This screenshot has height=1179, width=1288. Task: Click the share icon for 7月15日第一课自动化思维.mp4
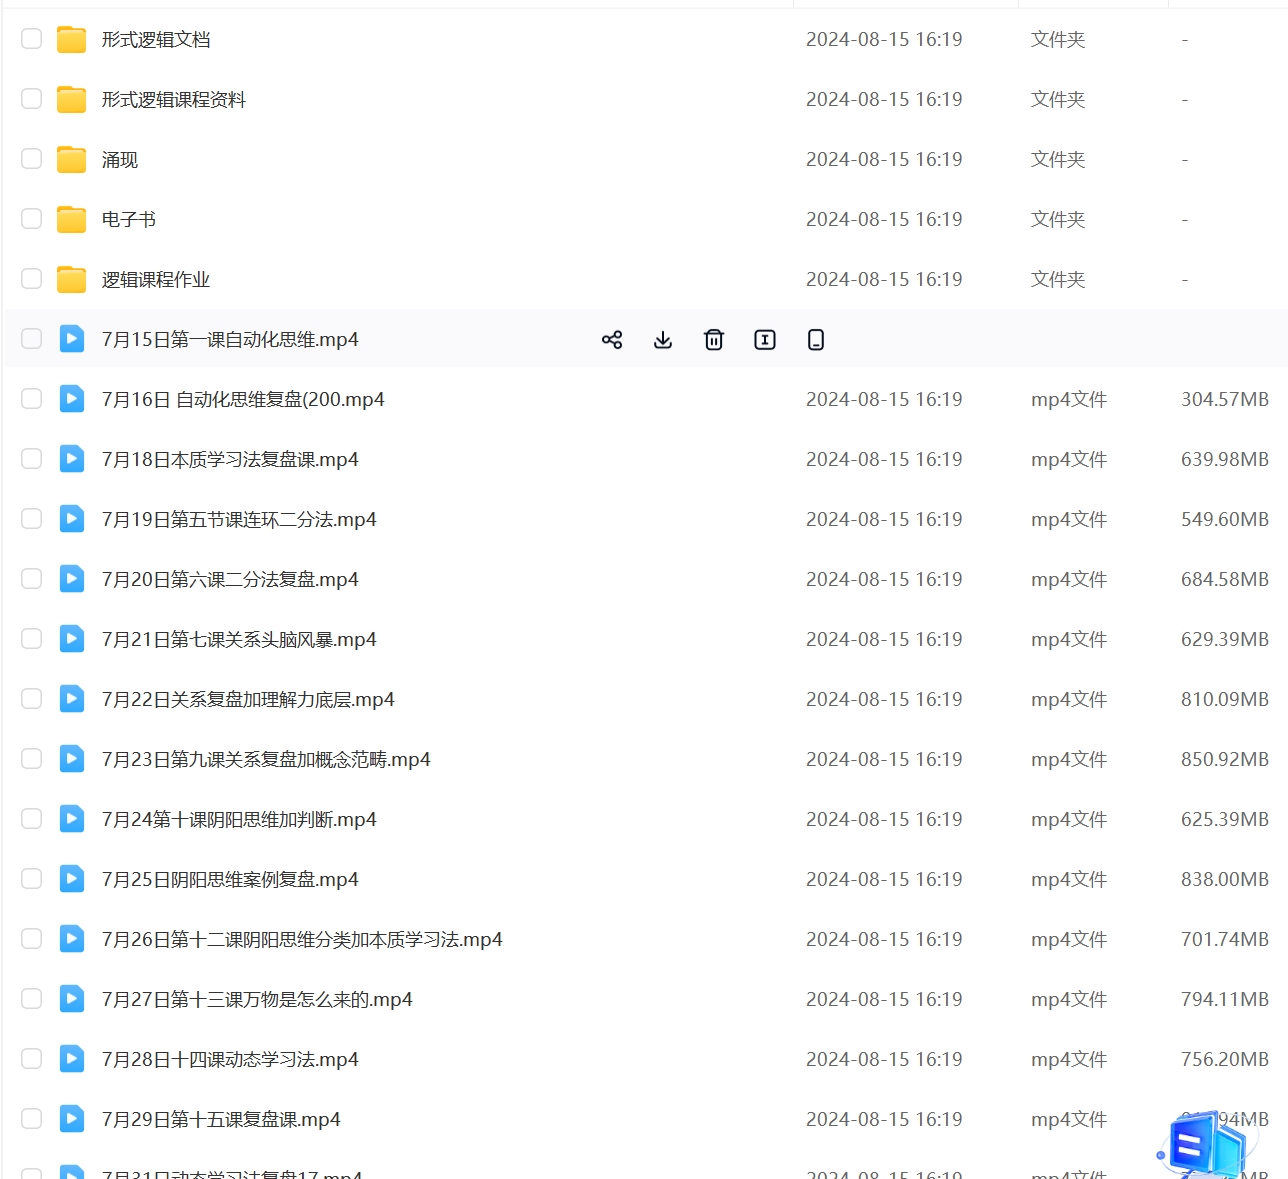pyautogui.click(x=612, y=340)
